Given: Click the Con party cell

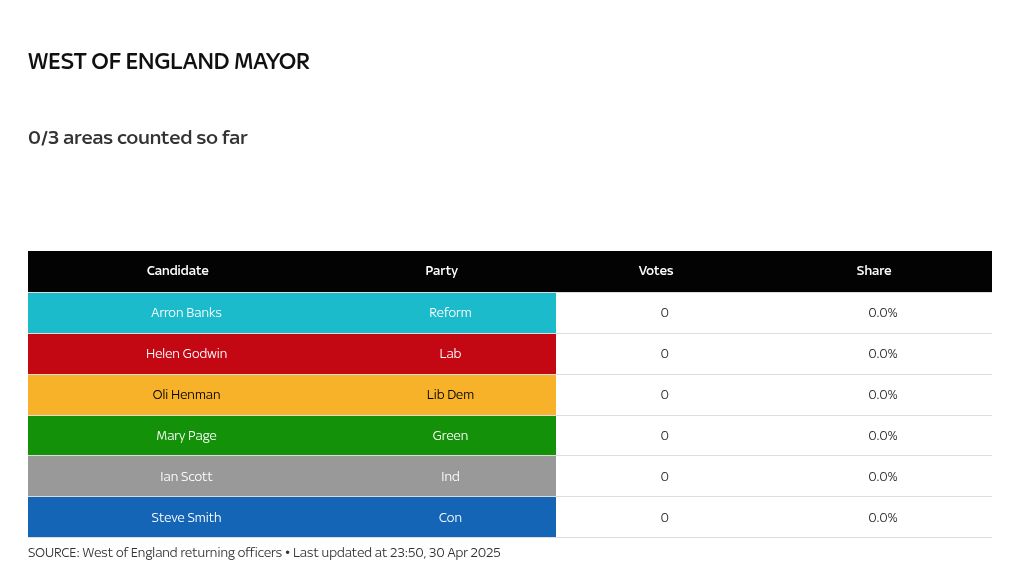Looking at the screenshot, I should 450,518.
